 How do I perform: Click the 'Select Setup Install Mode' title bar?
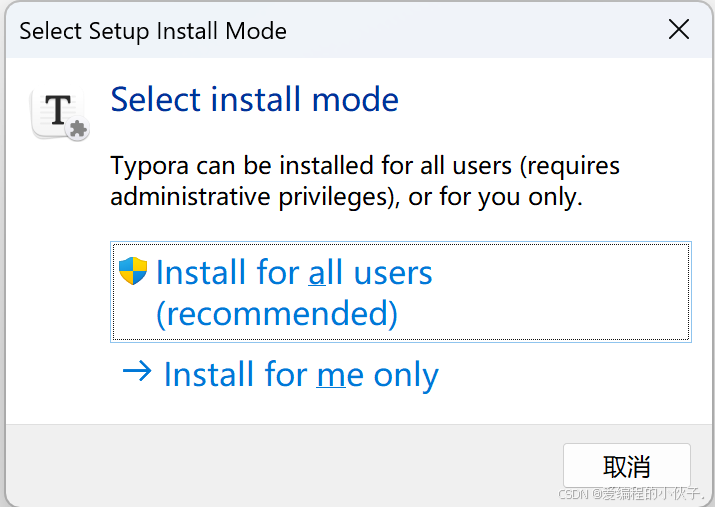[x=153, y=31]
